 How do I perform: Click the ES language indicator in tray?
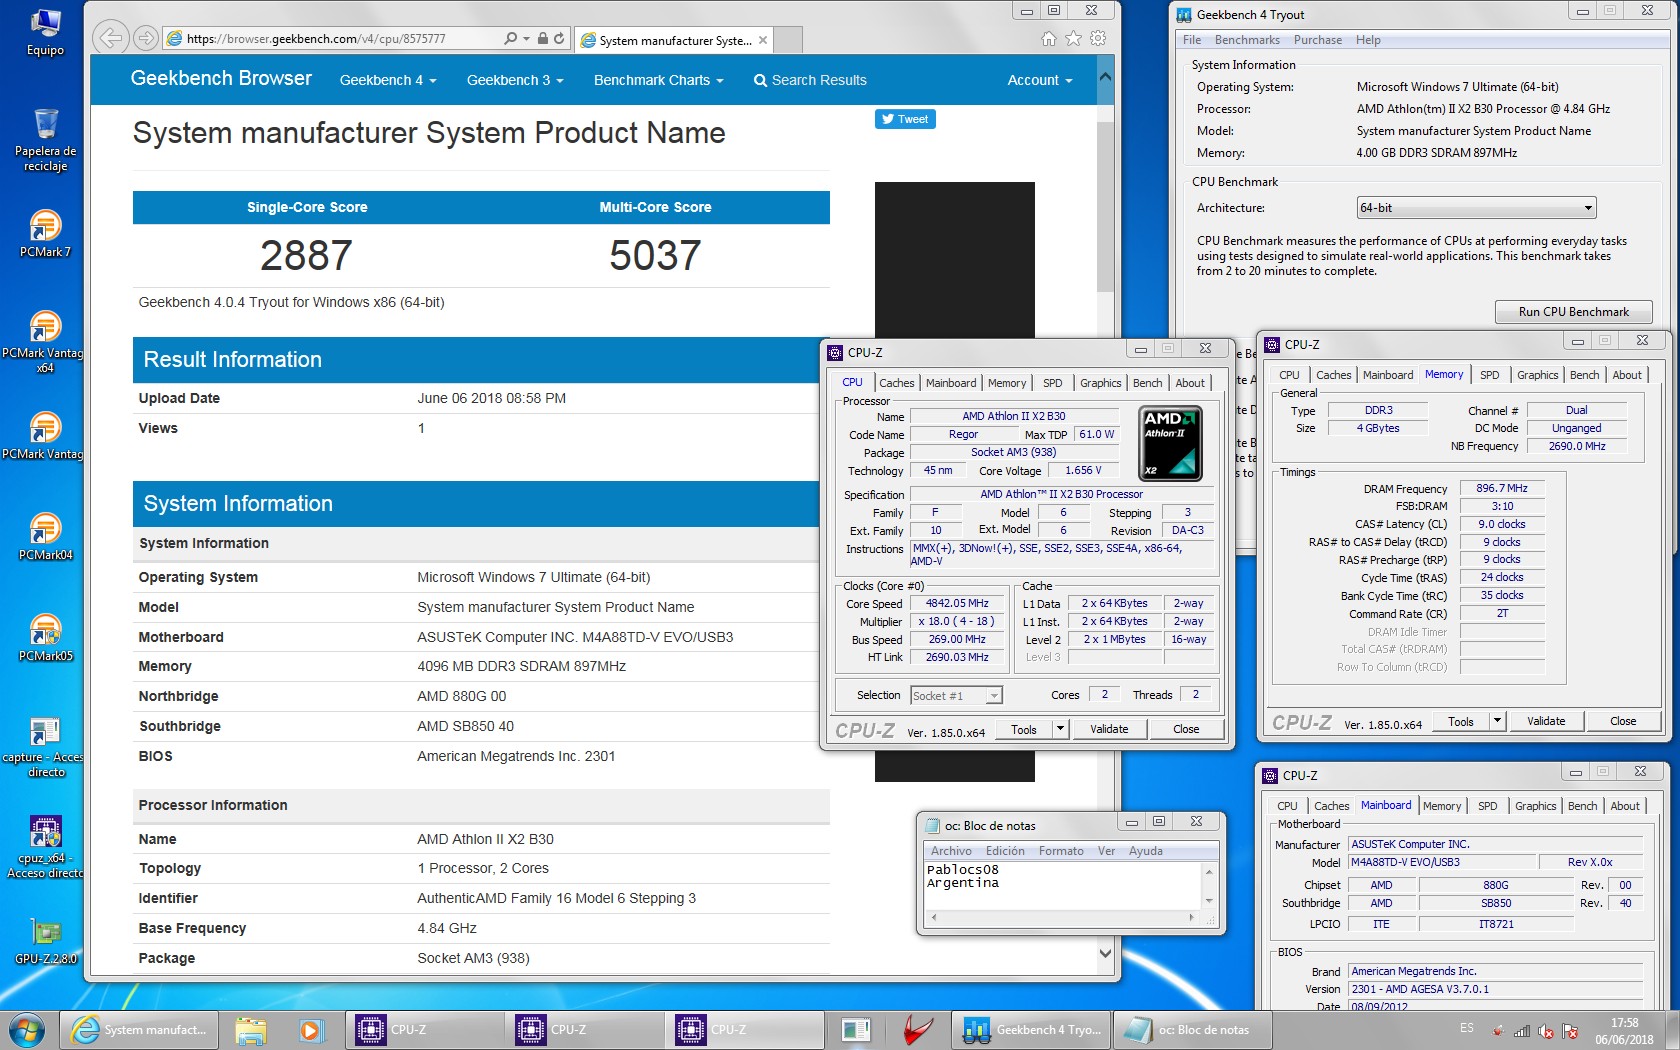[x=1466, y=1028]
